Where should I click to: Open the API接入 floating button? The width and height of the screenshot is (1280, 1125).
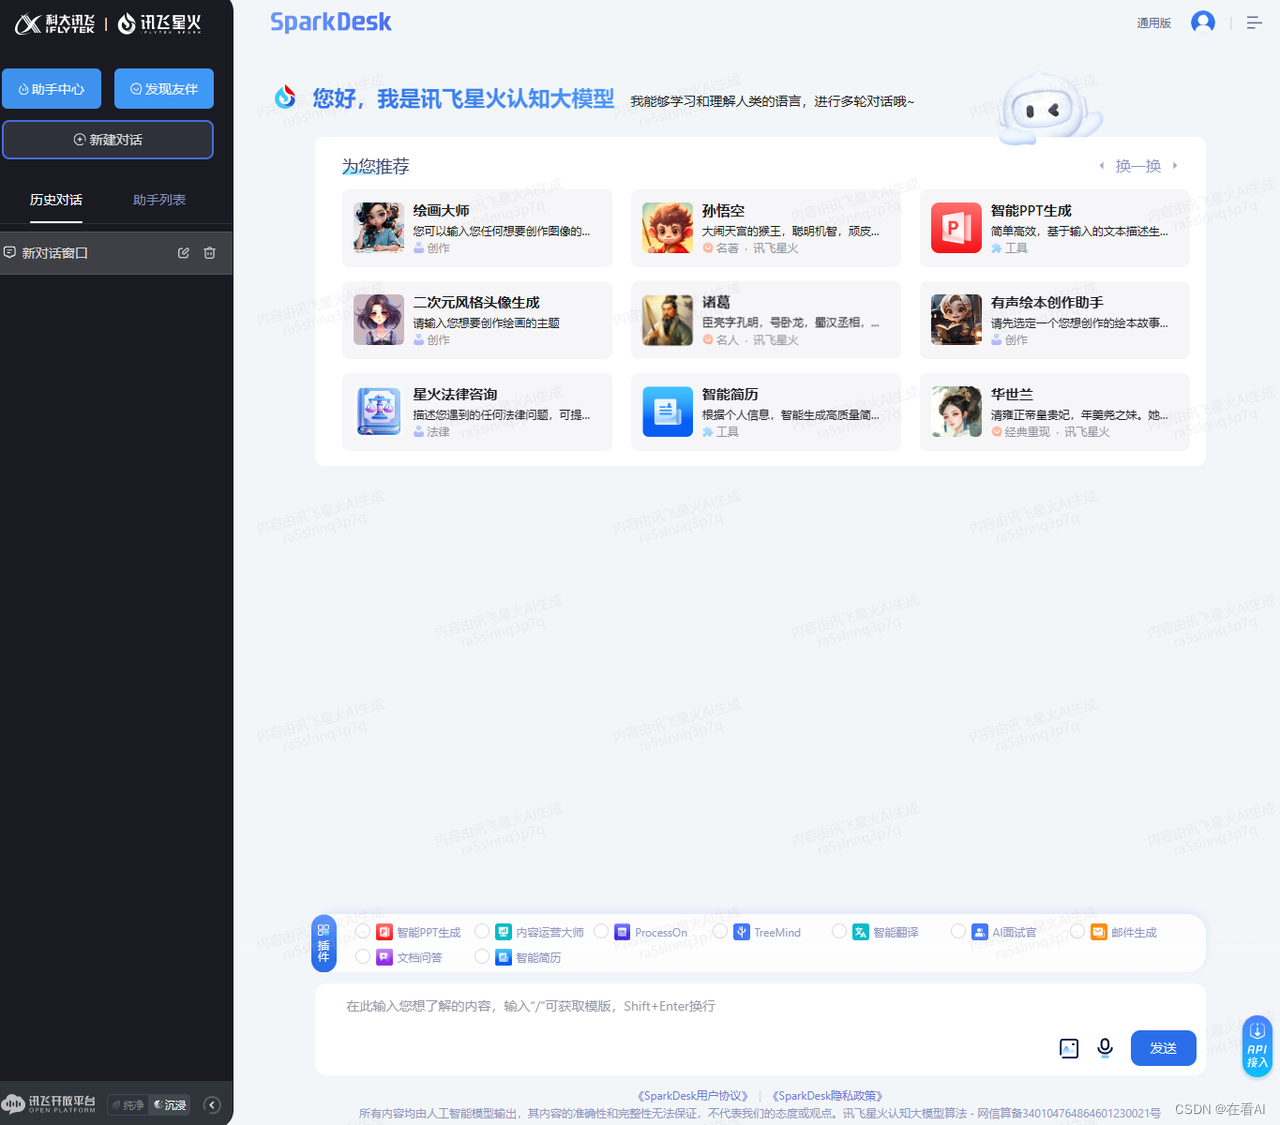[x=1257, y=1046]
